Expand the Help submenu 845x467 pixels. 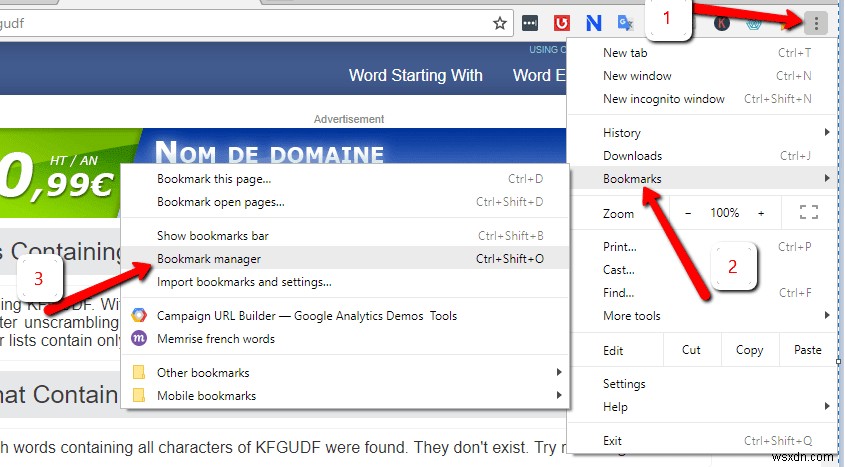tap(702, 407)
